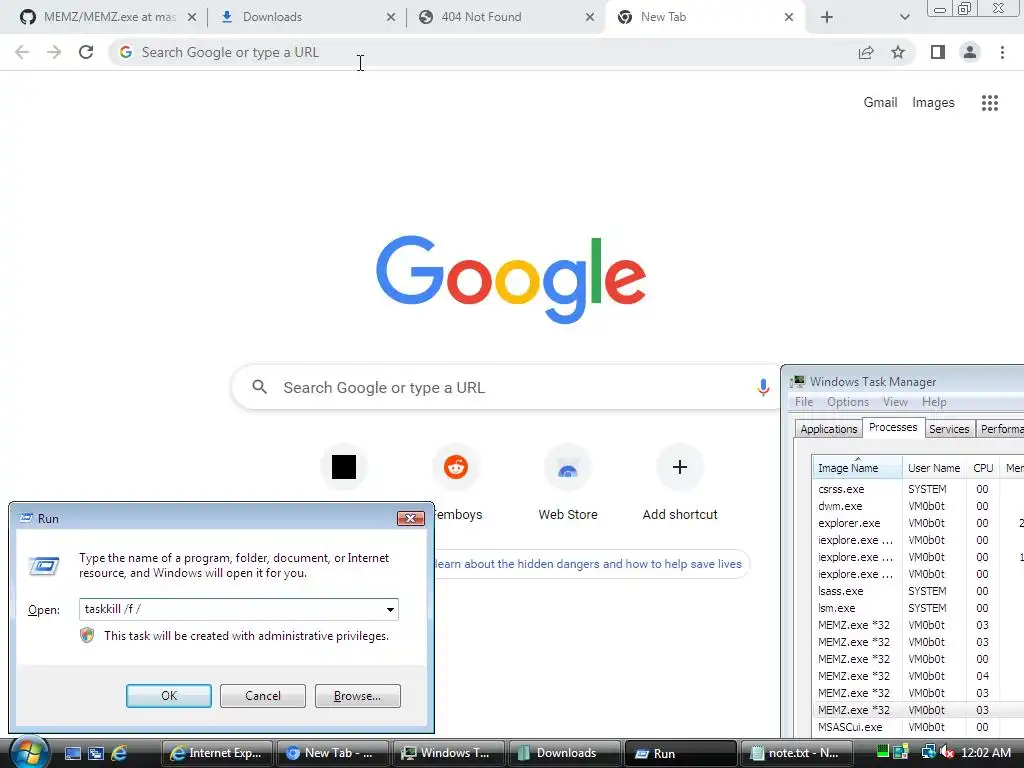This screenshot has height=768, width=1024.
Task: Switch to Internet Explorer taskbar button
Action: point(217,753)
